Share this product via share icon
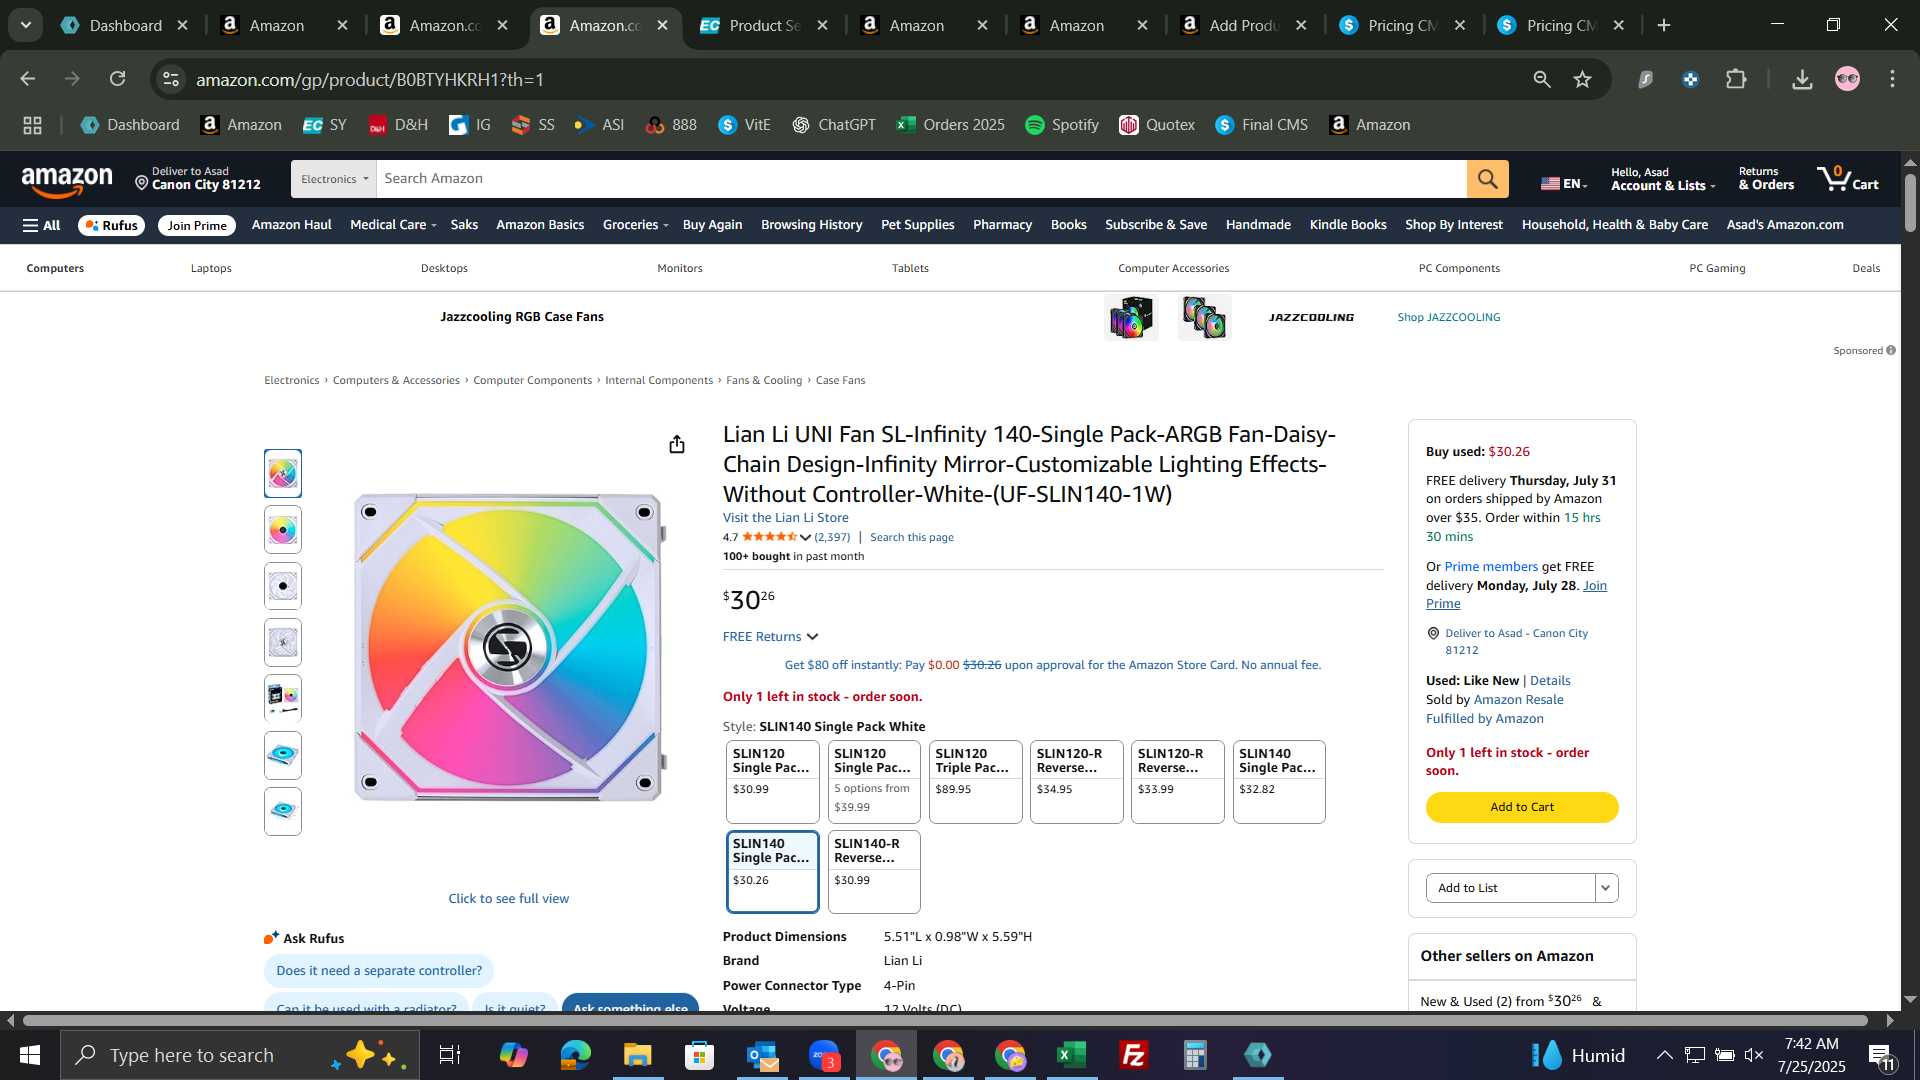Image resolution: width=1920 pixels, height=1080 pixels. pos(677,444)
